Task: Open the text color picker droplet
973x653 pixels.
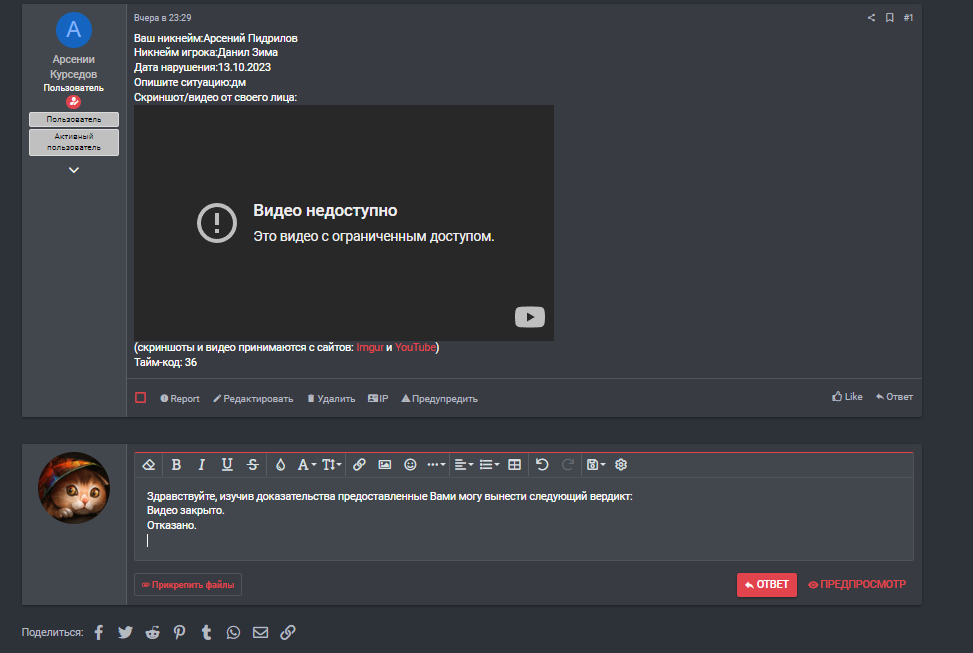Action: point(280,464)
